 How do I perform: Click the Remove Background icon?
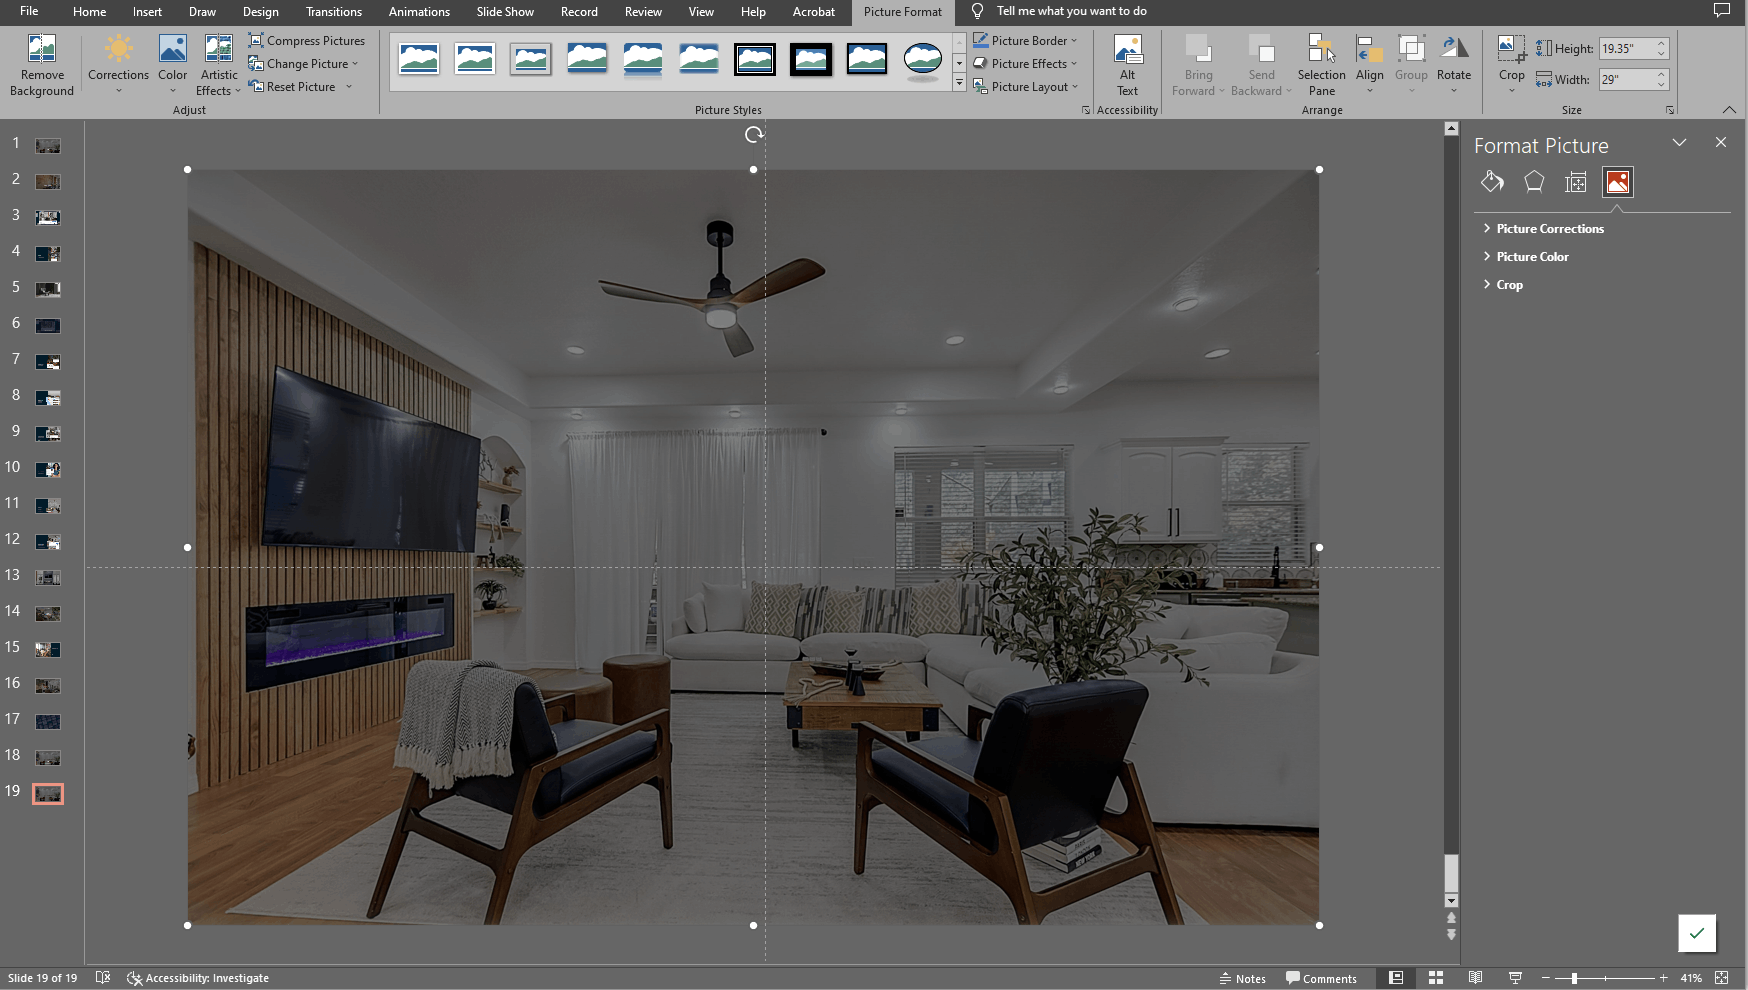pyautogui.click(x=41, y=65)
